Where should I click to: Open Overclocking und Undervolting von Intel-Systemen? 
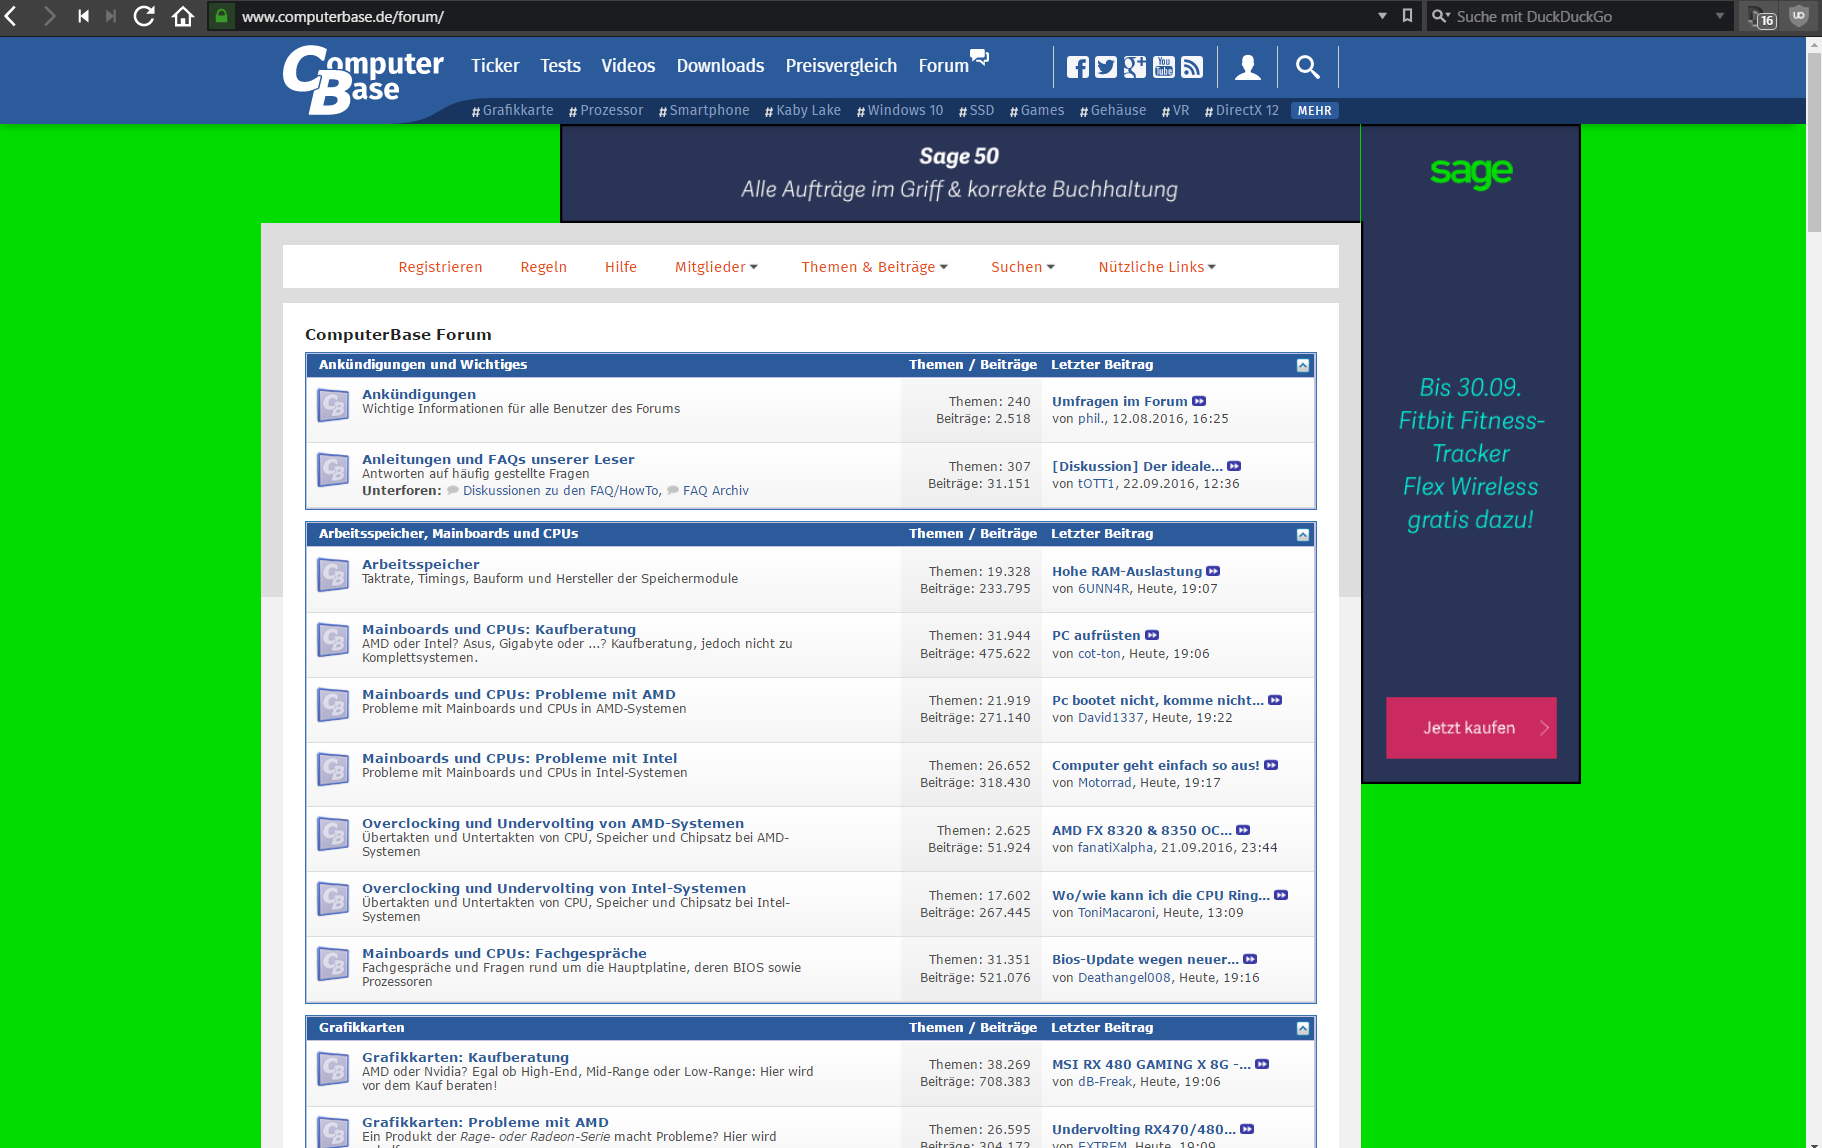(x=554, y=889)
